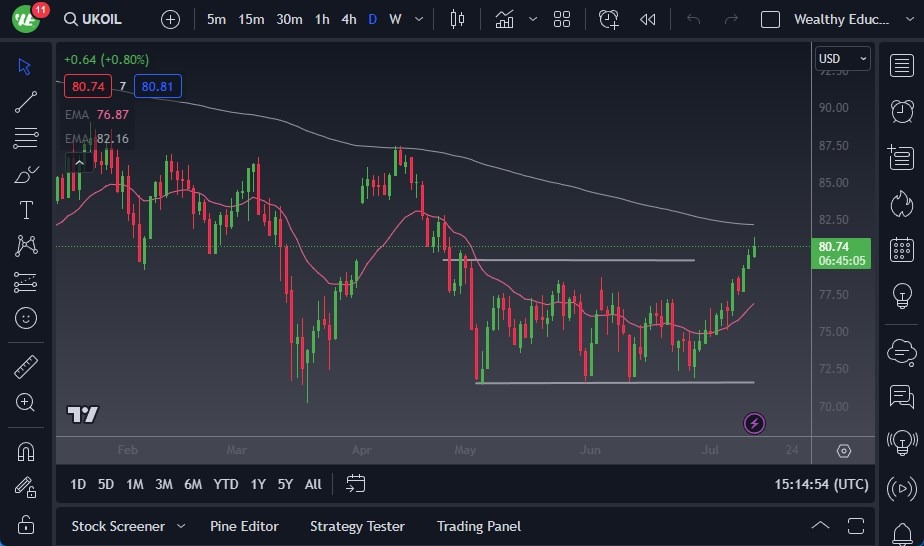The height and width of the screenshot is (546, 924).
Task: Open the alerts clock icon
Action: click(x=902, y=110)
